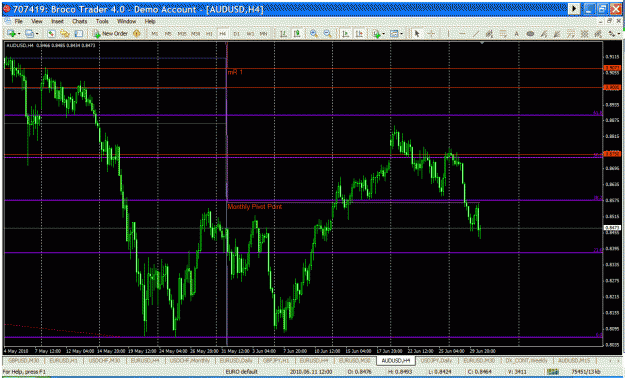Open the Indicators list icon

click(376, 34)
